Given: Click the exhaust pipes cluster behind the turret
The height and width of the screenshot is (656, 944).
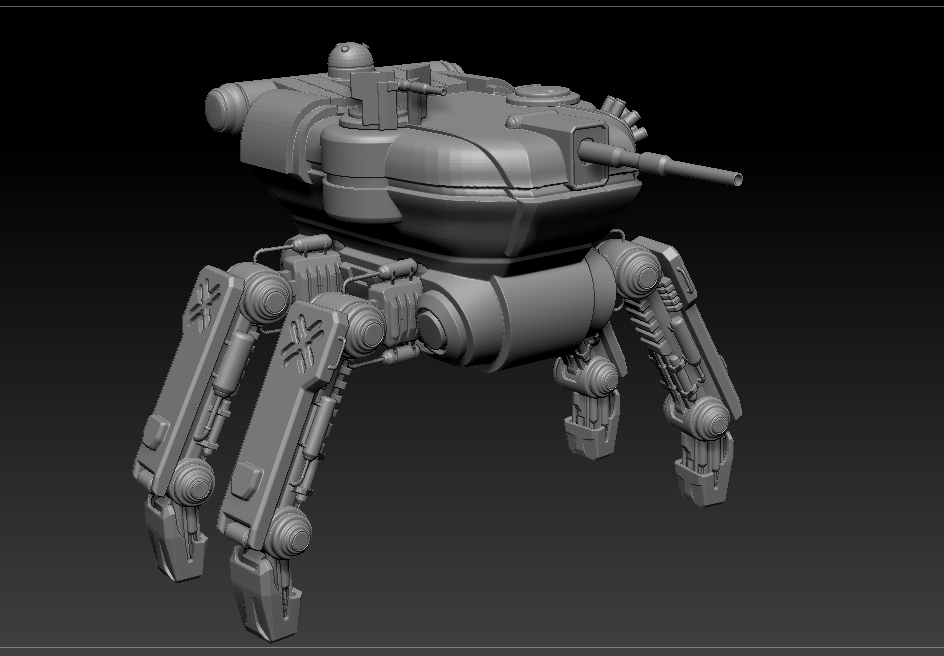Looking at the screenshot, I should point(626,117).
